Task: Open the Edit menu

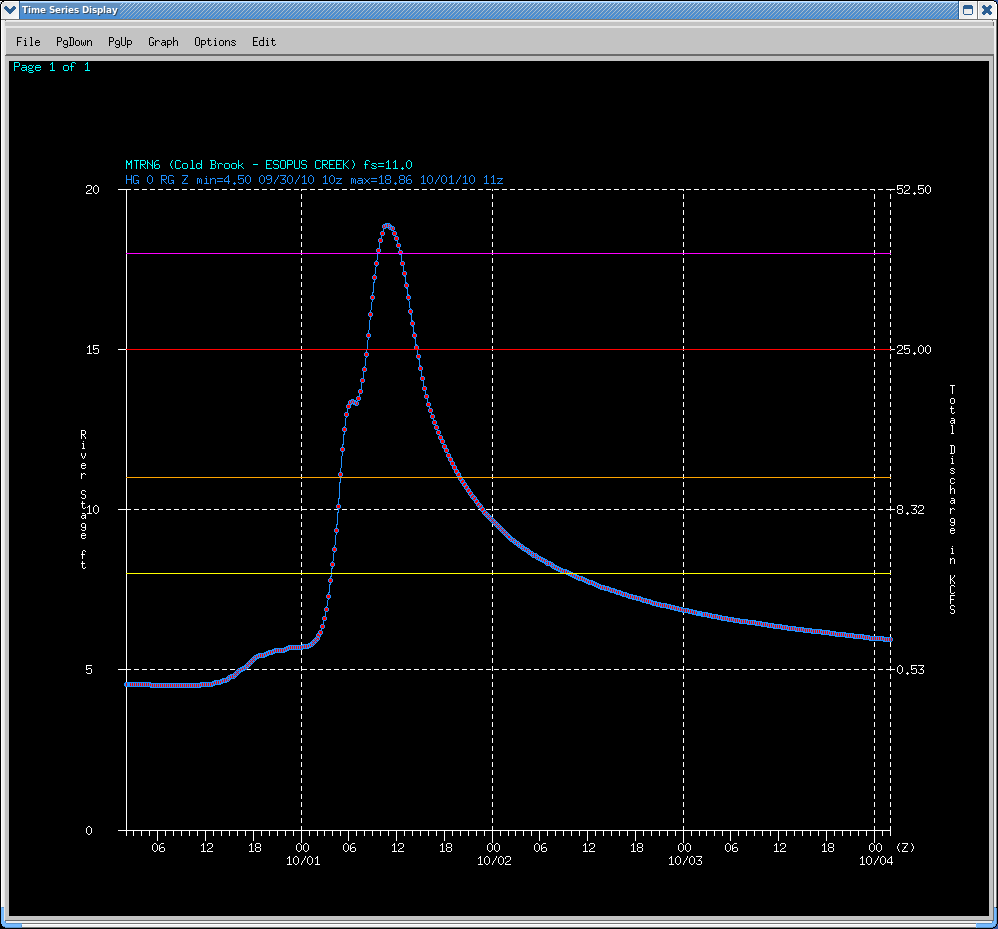Action: (x=264, y=42)
